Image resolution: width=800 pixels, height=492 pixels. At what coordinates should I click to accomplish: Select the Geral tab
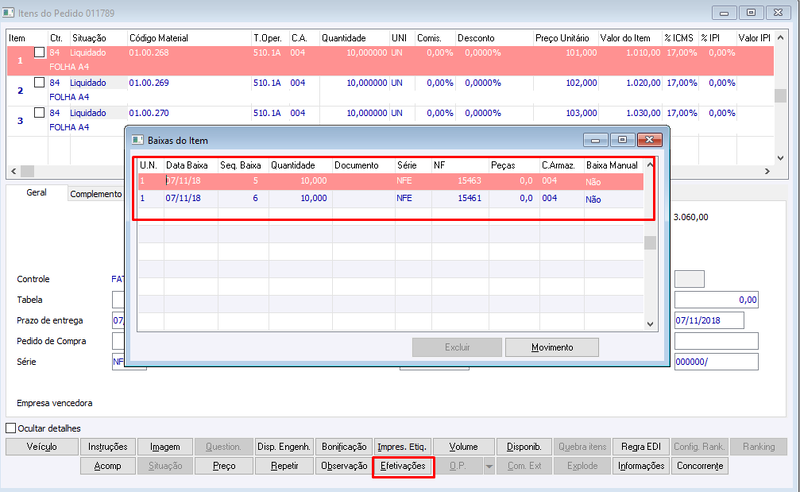tap(36, 192)
